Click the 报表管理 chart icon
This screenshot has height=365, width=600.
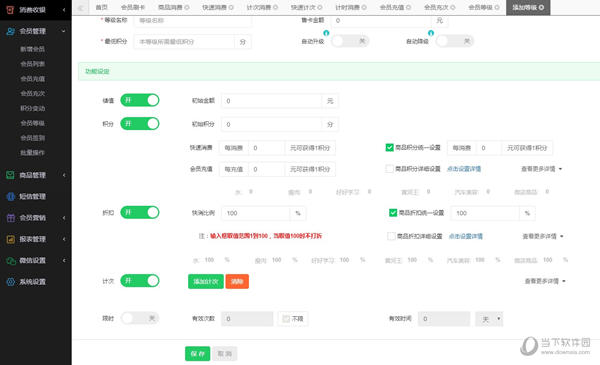coord(11,239)
